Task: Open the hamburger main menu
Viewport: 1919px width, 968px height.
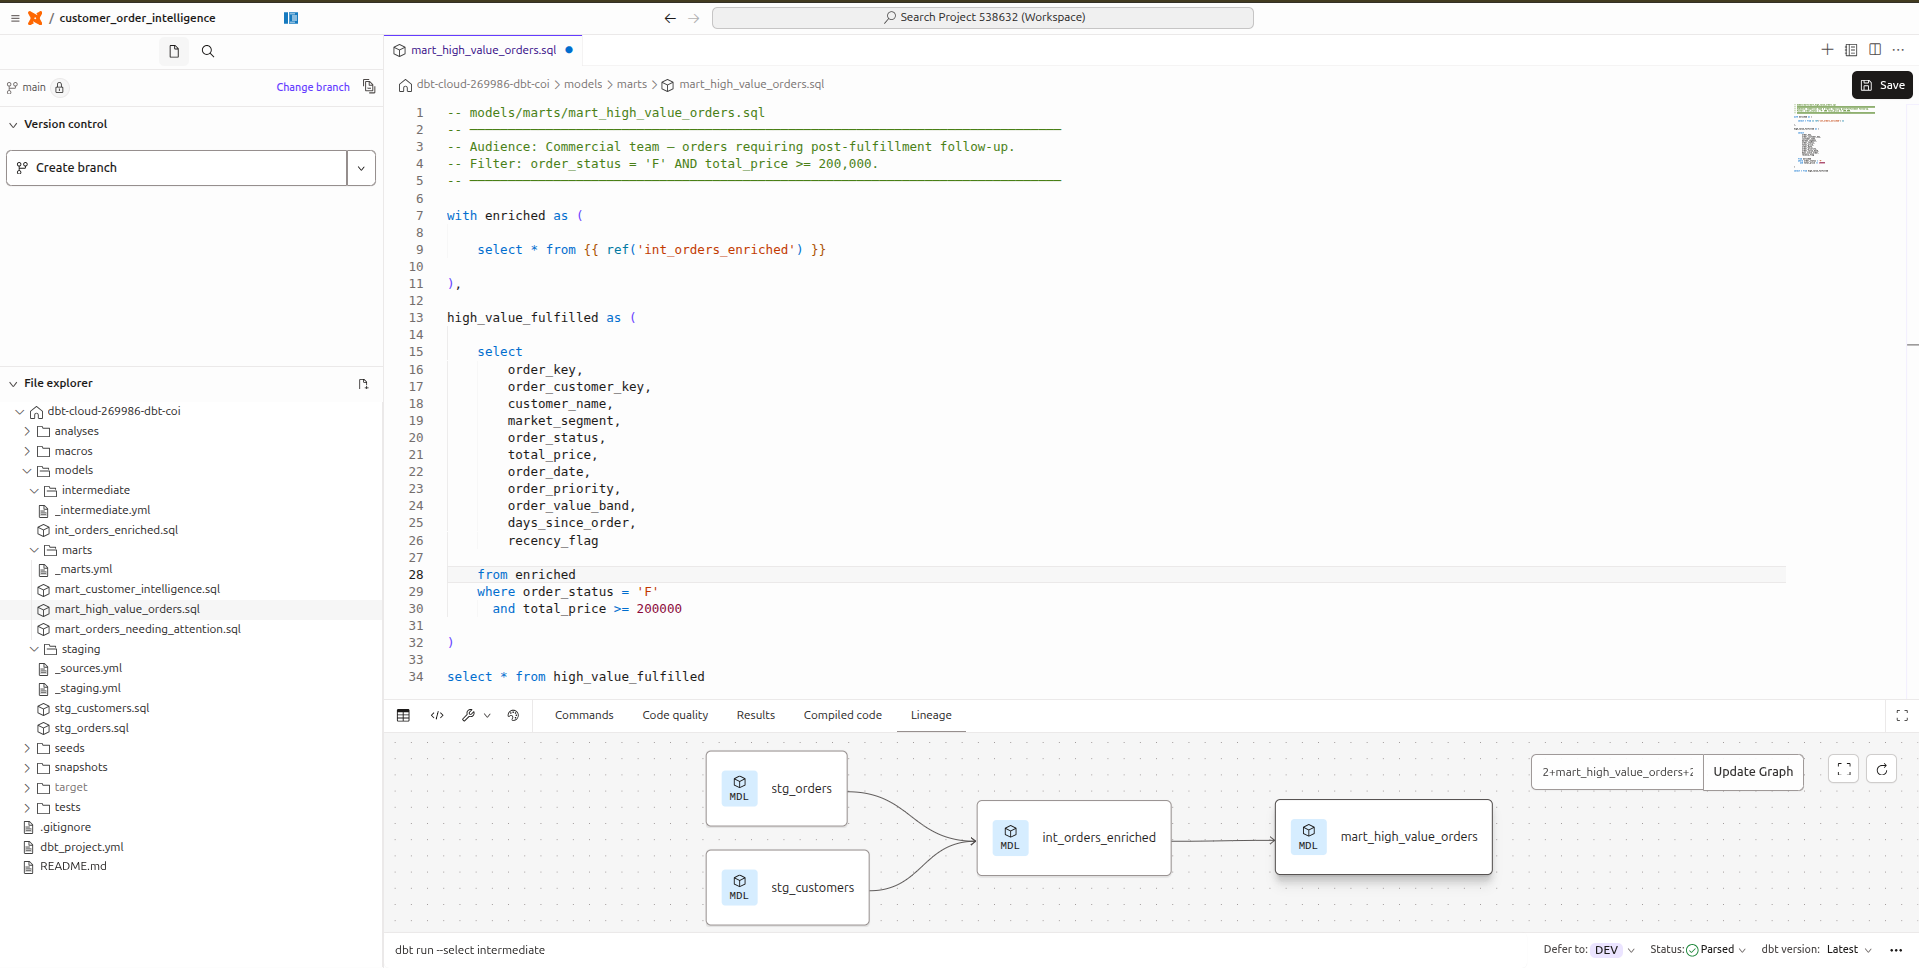Action: (14, 18)
